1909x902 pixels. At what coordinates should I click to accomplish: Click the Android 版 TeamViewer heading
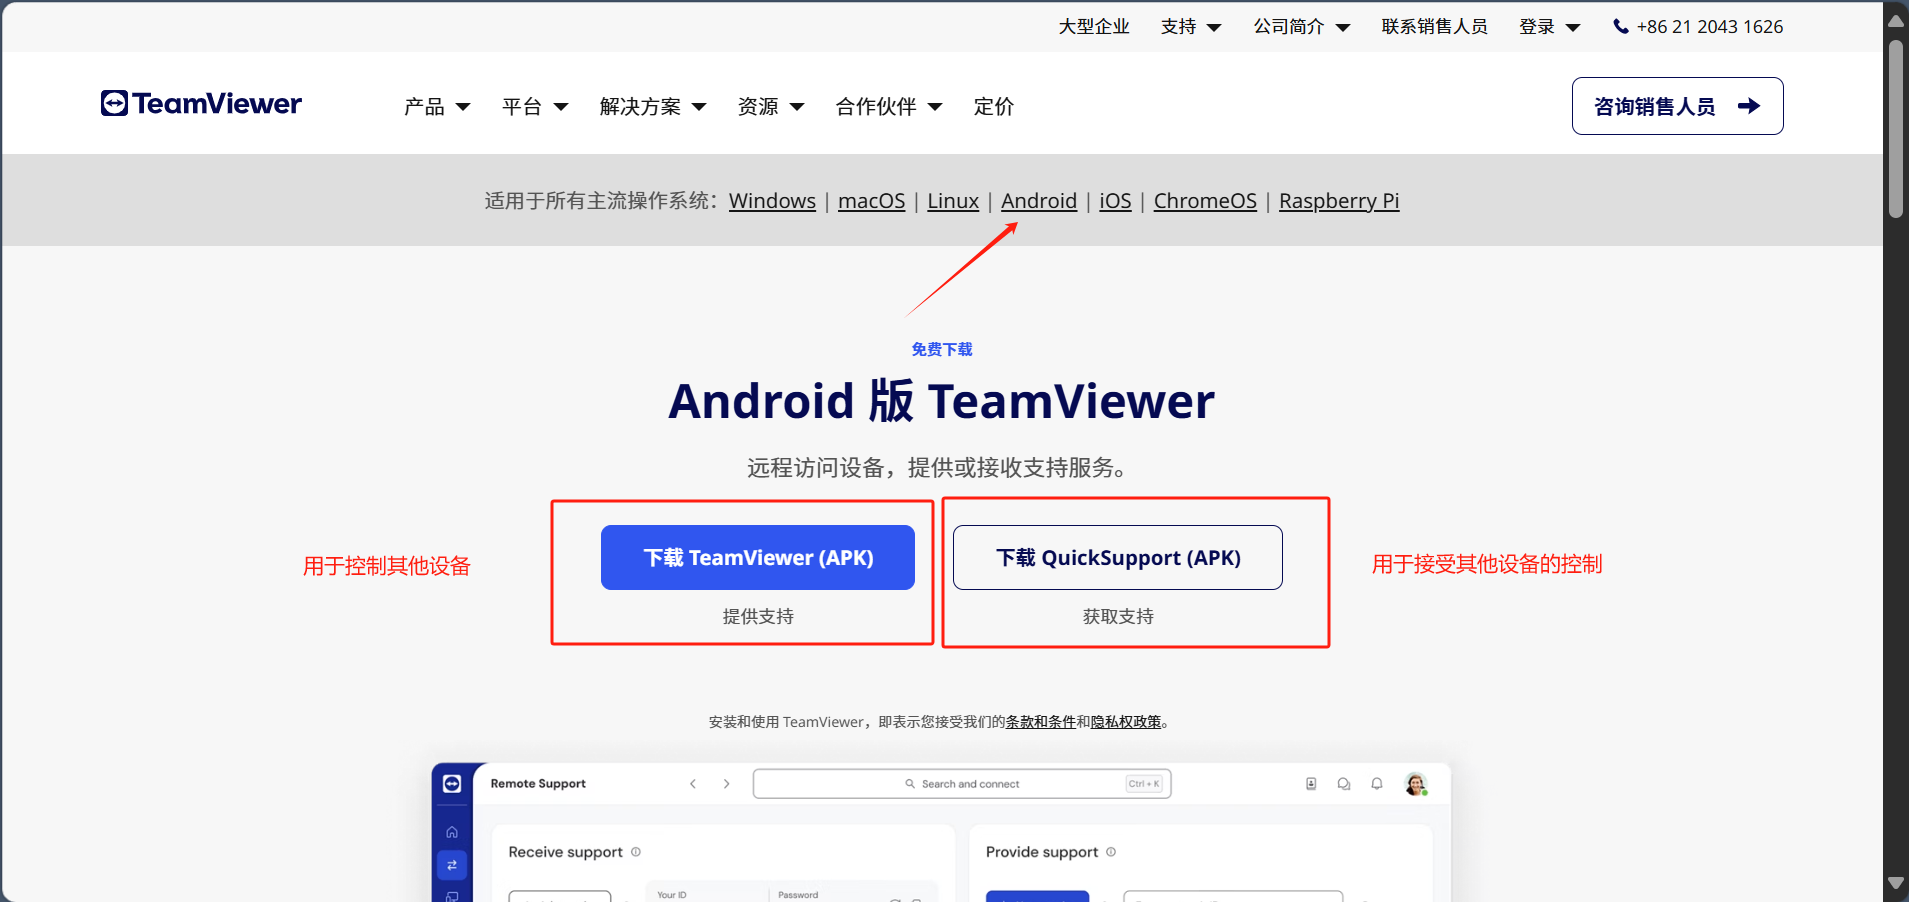pos(942,401)
